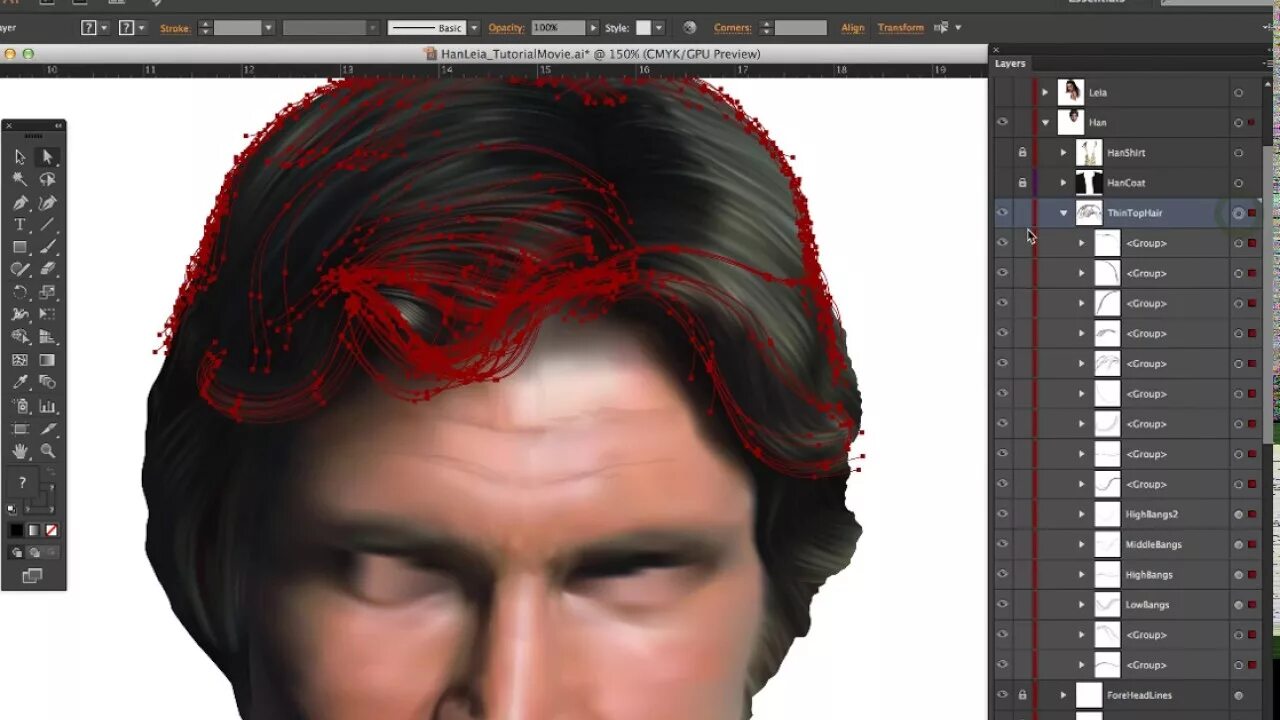This screenshot has height=720, width=1280.
Task: Hide the ThinTopHair layer
Action: pyautogui.click(x=1002, y=212)
